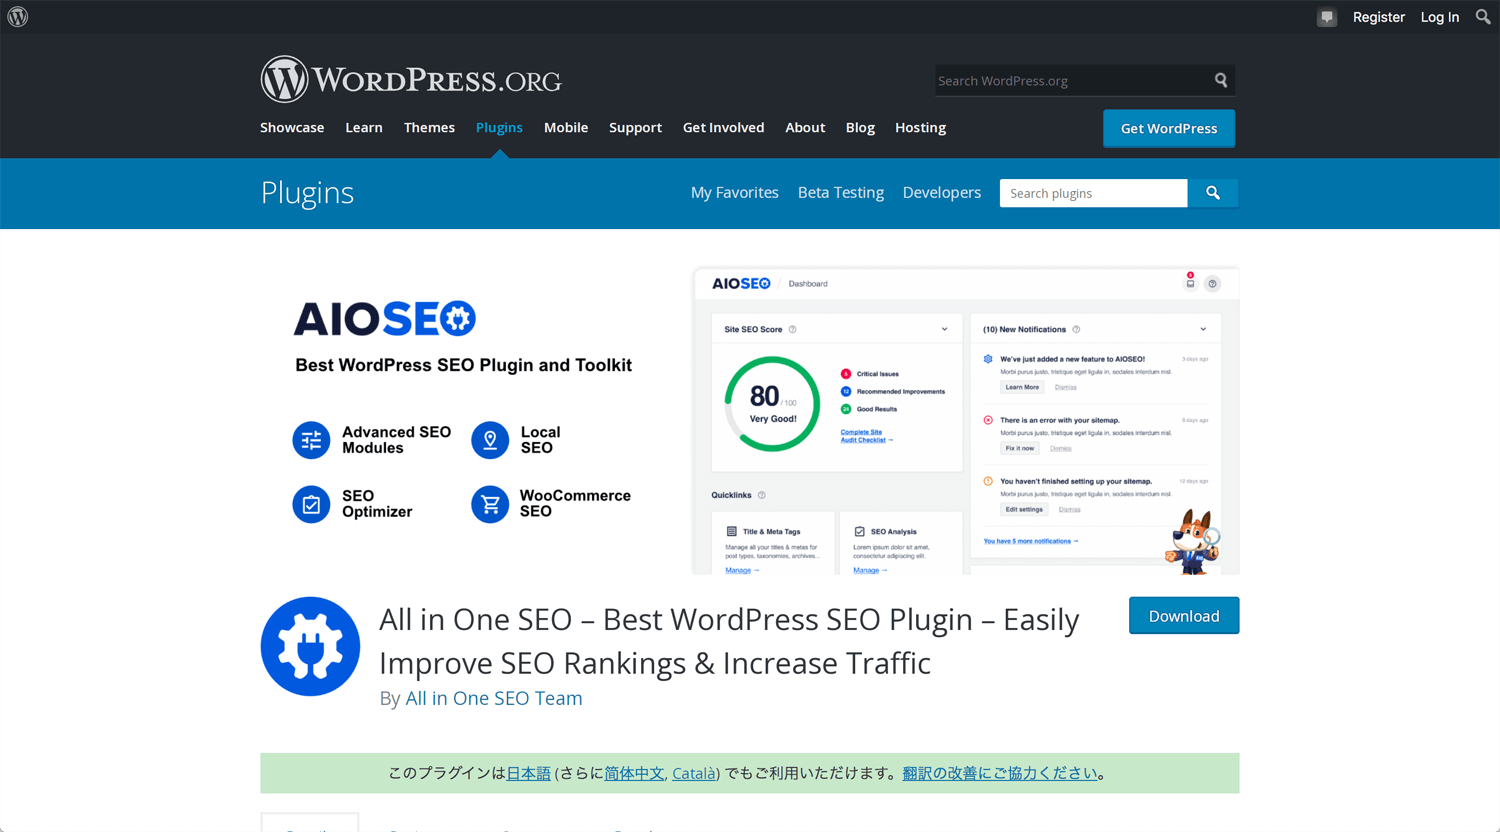Viewport: 1500px width, 832px height.
Task: Open My Favorites link
Action: [x=734, y=193]
